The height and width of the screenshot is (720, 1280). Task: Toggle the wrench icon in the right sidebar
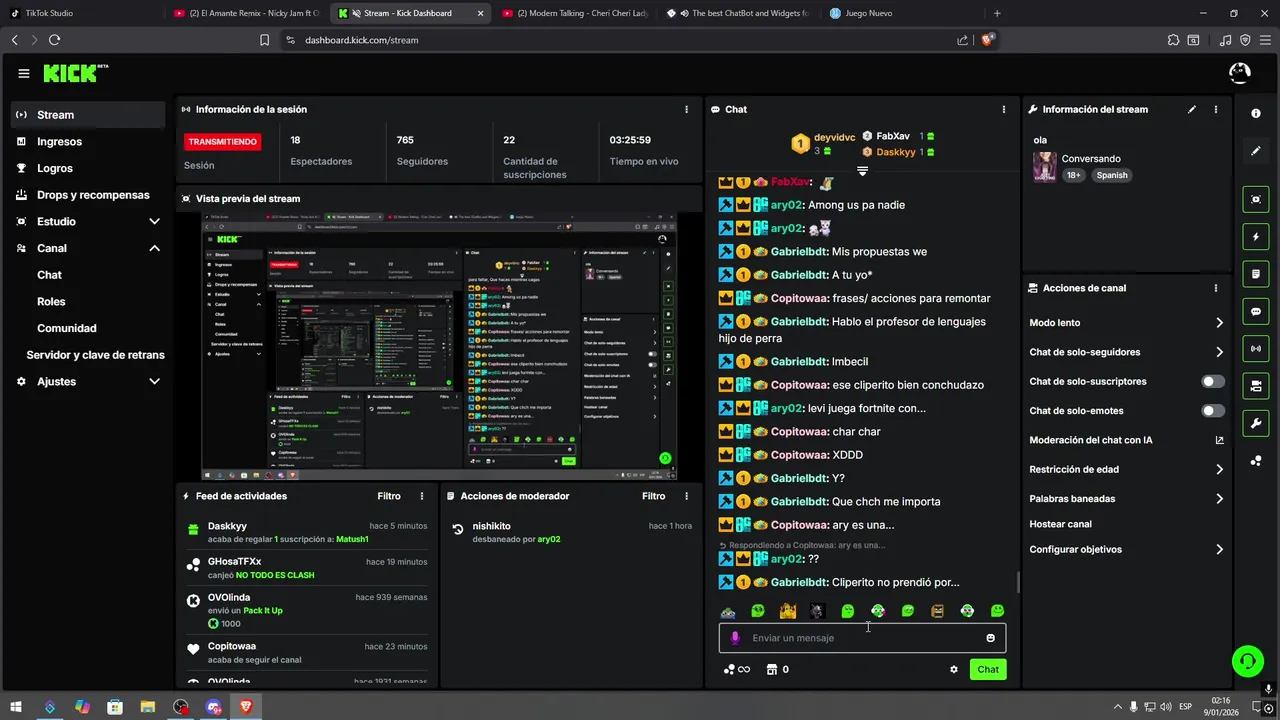(1256, 424)
